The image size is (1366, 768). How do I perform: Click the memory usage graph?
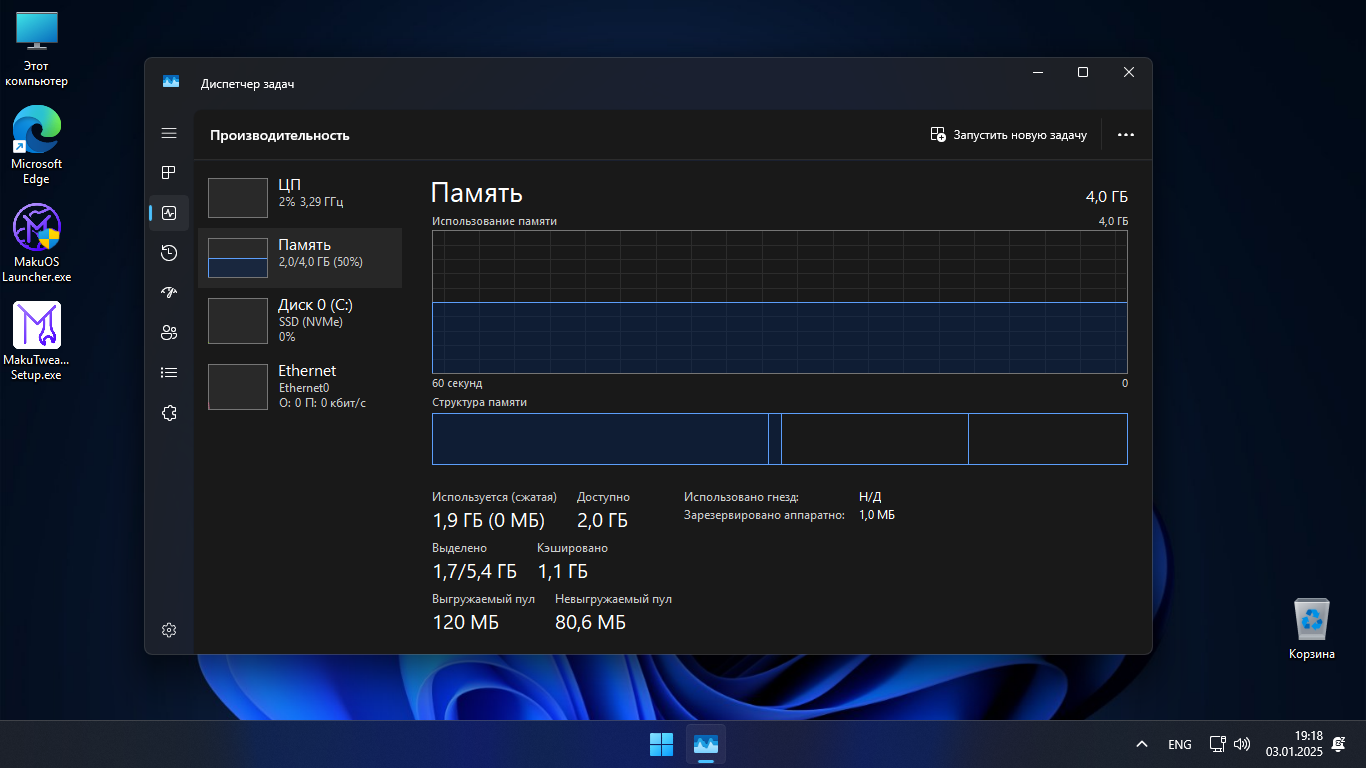click(x=780, y=302)
